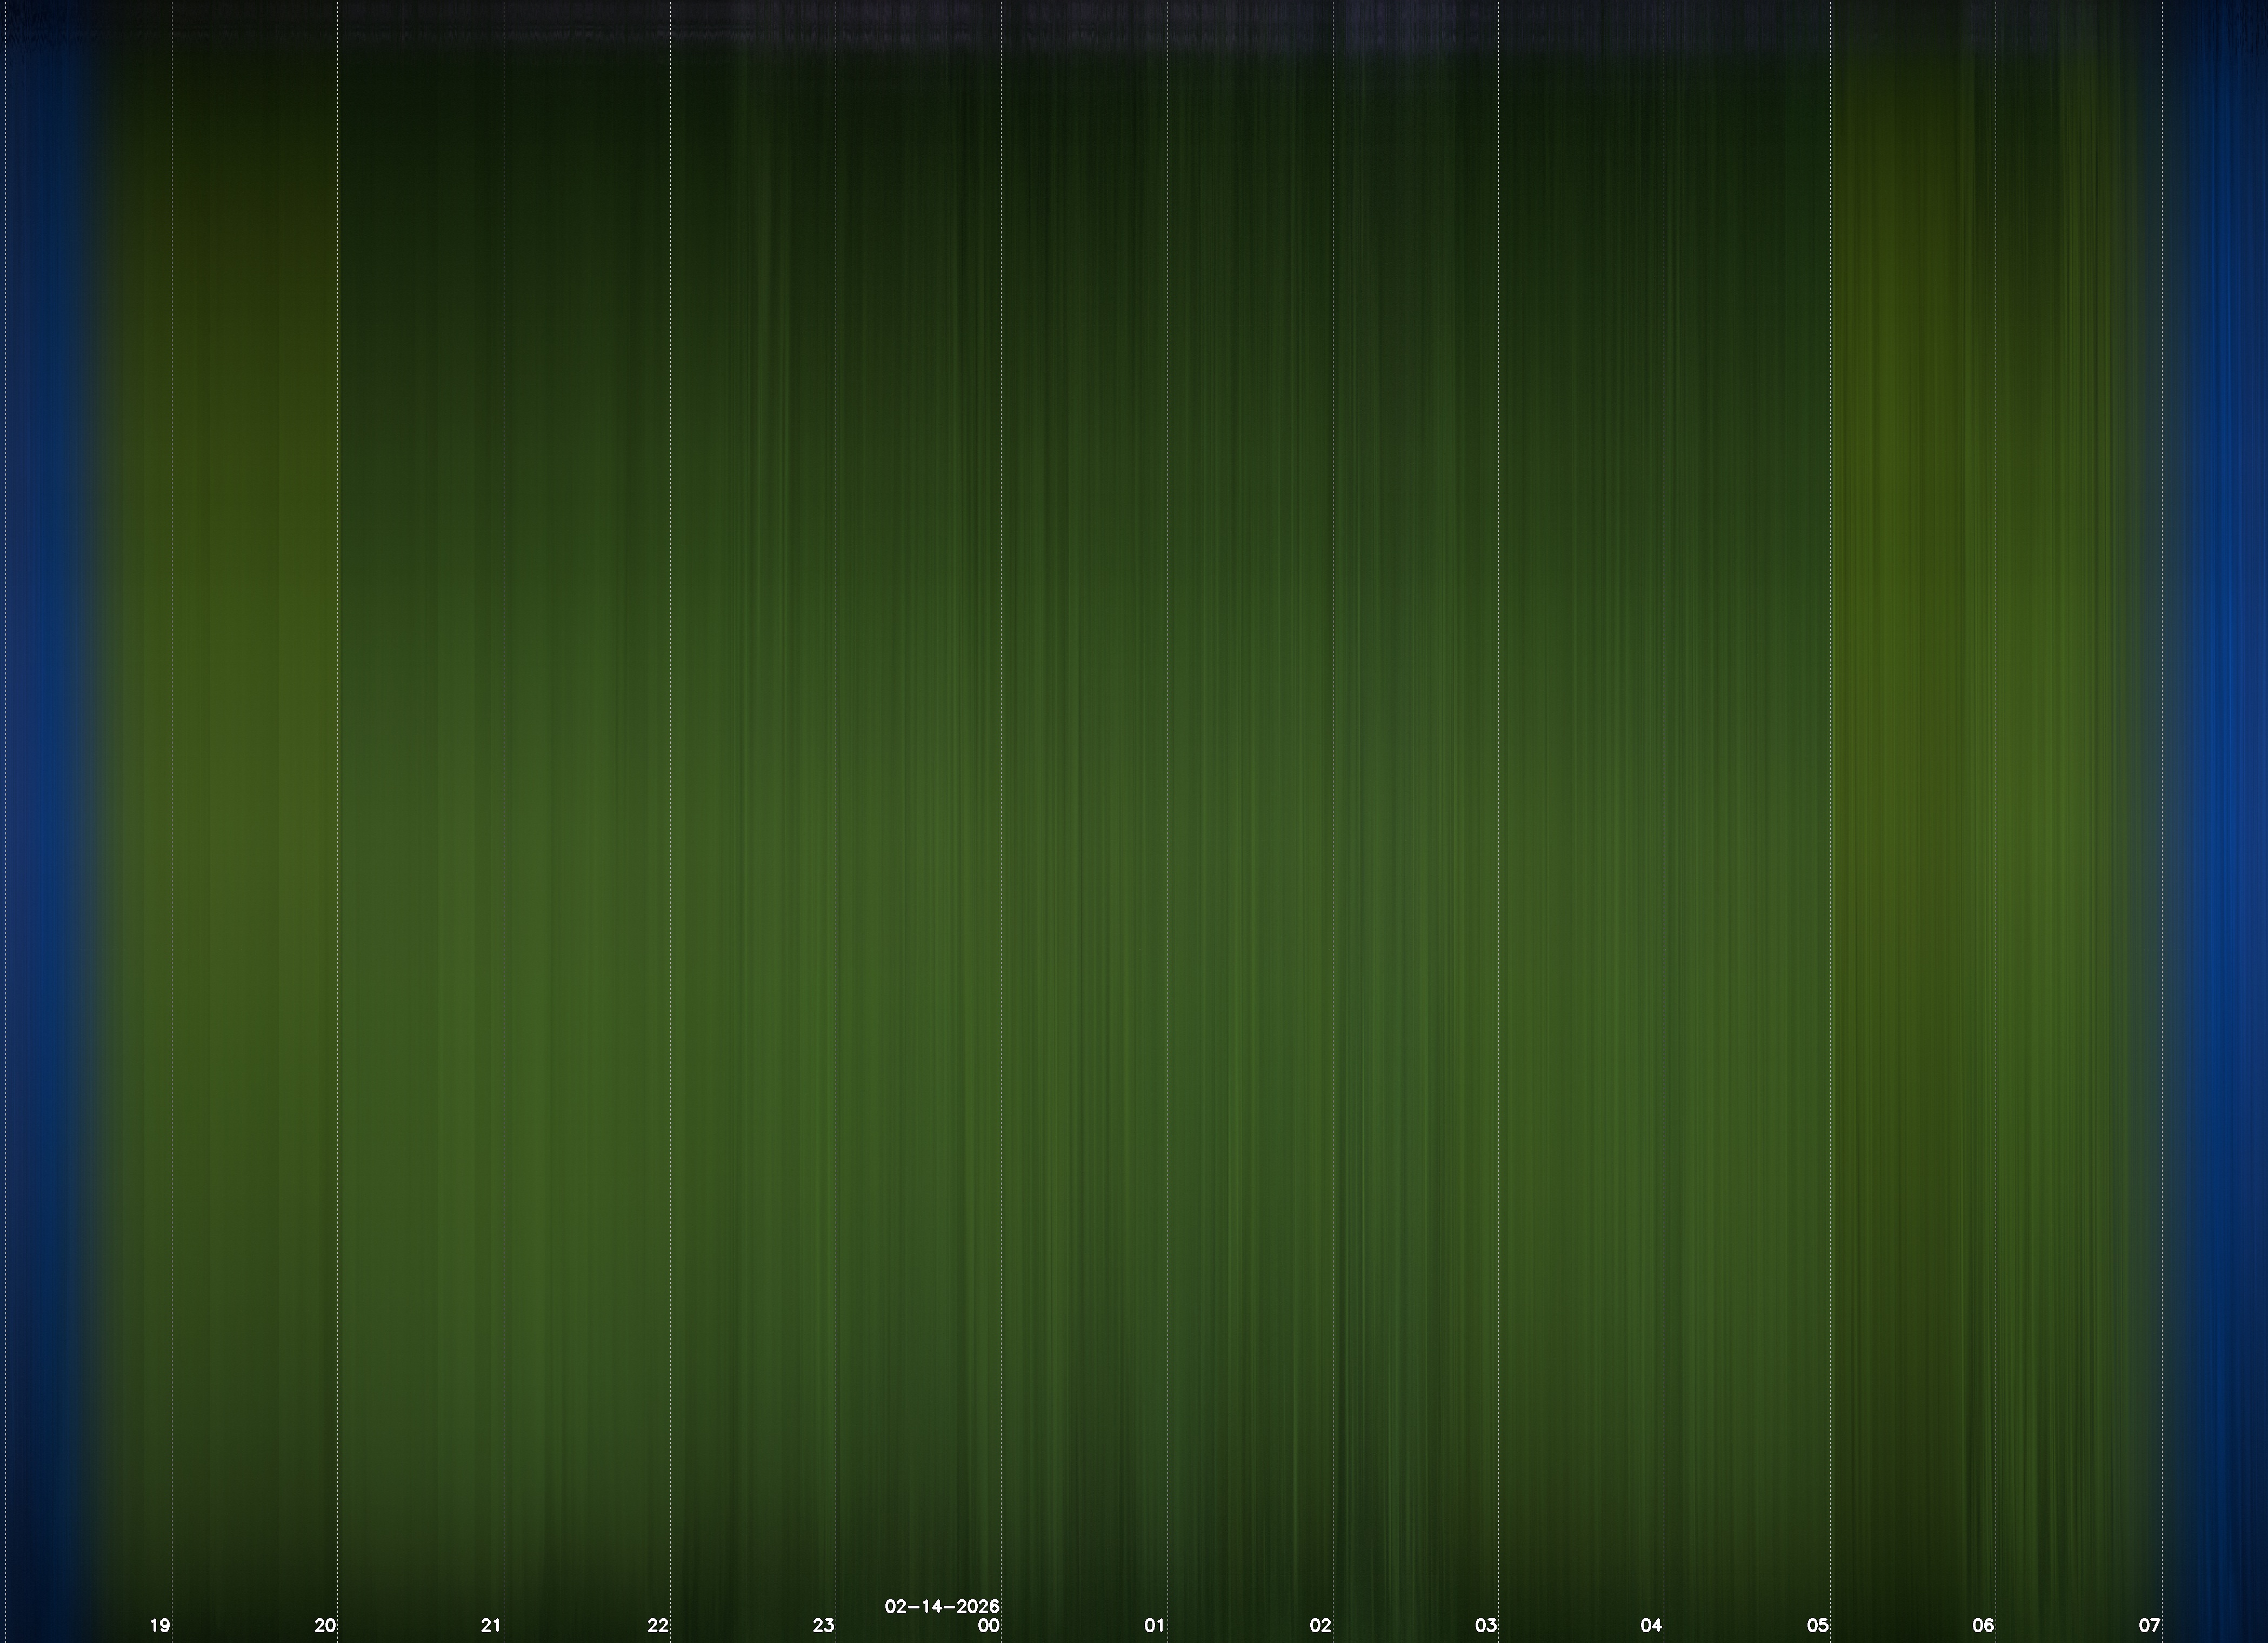Select the 07 hour label
Viewport: 2268px width, 1643px height.
[x=2149, y=1625]
